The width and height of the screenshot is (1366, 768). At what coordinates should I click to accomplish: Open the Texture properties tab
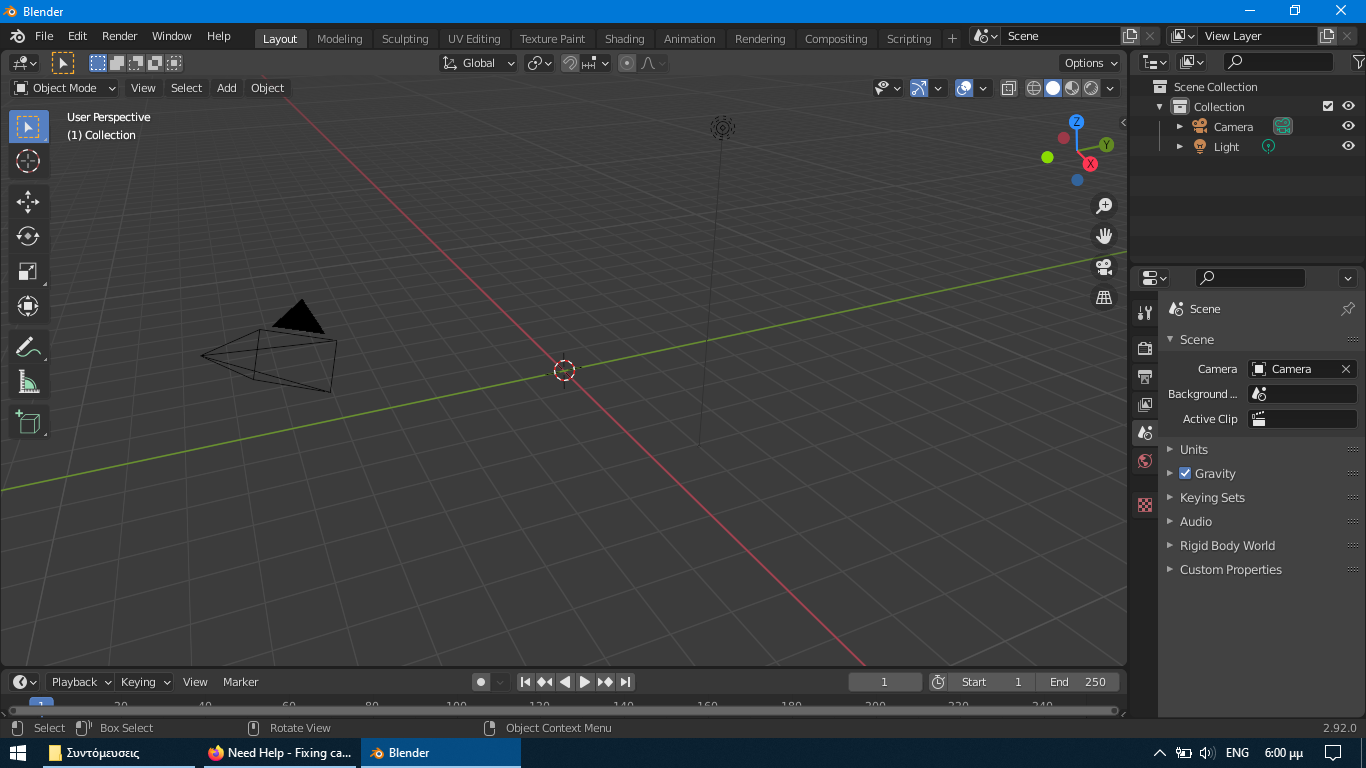[1145, 505]
